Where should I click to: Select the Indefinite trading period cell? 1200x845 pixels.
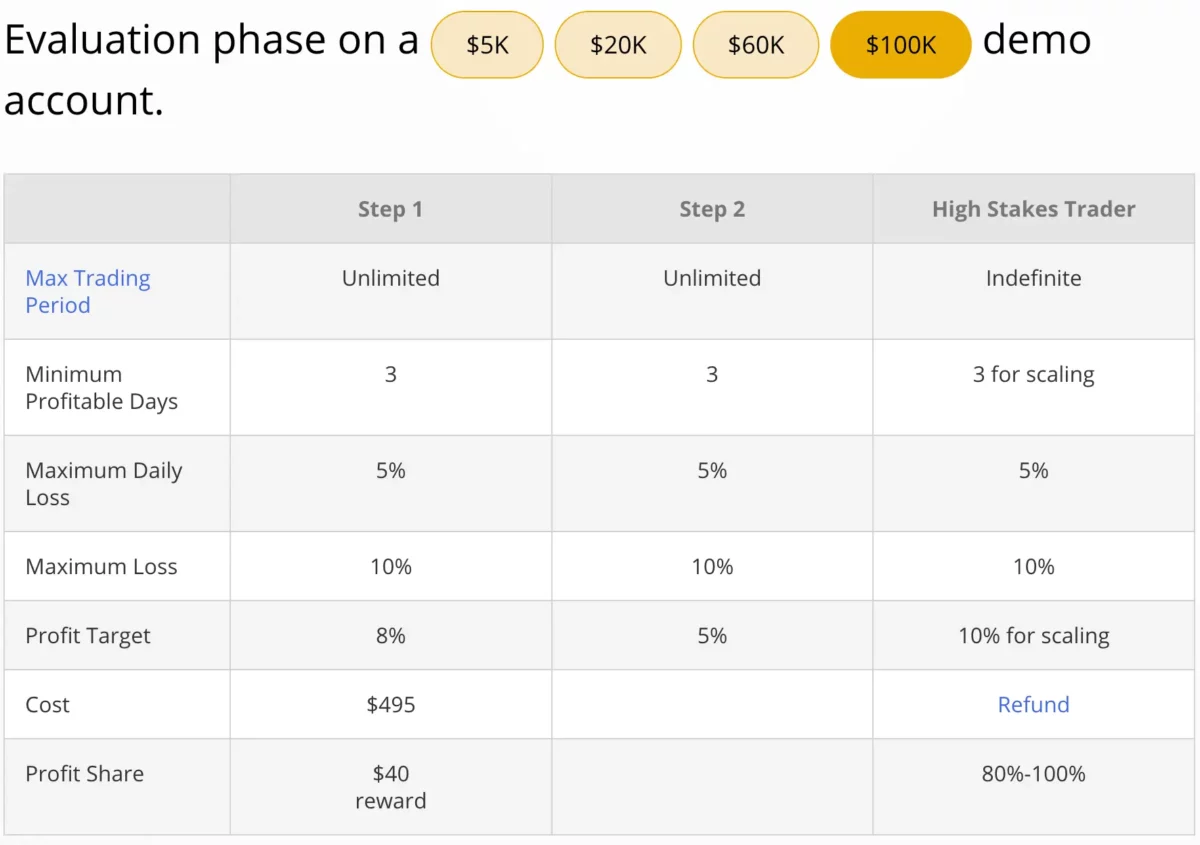[1033, 278]
